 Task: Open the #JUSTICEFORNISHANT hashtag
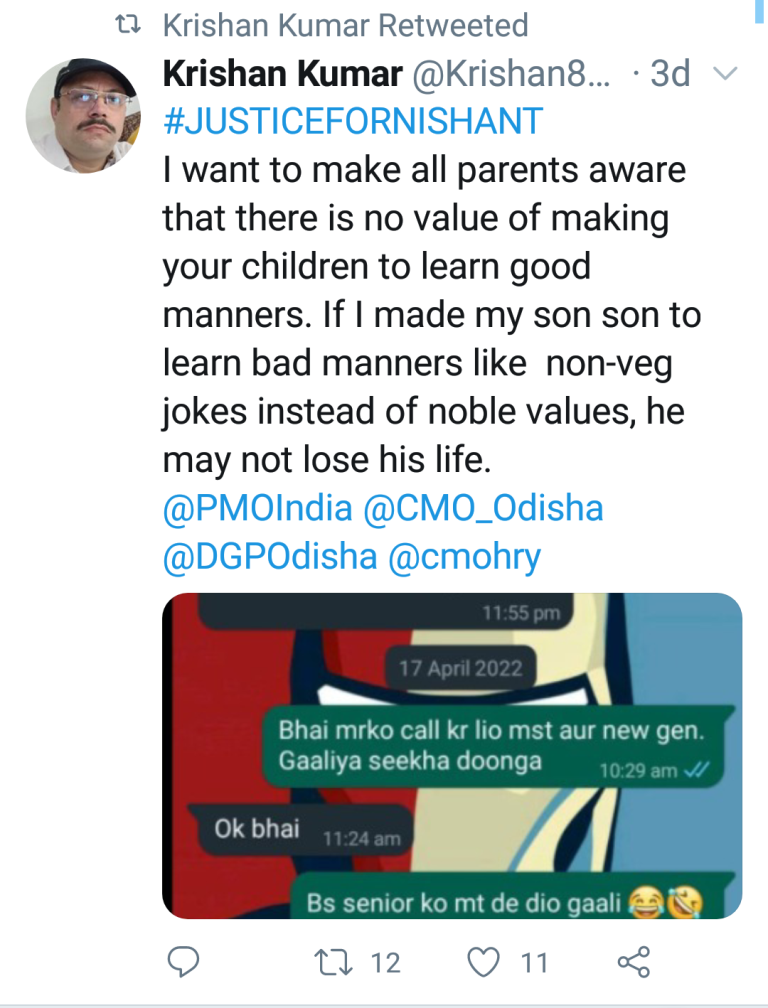(x=352, y=121)
